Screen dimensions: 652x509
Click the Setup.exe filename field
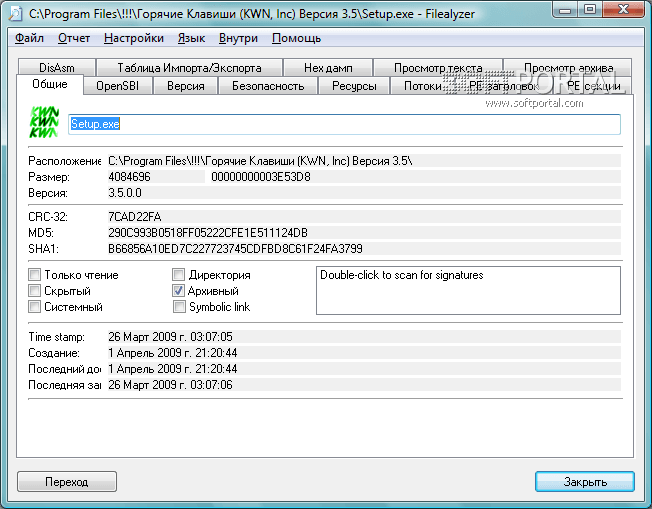tap(344, 124)
